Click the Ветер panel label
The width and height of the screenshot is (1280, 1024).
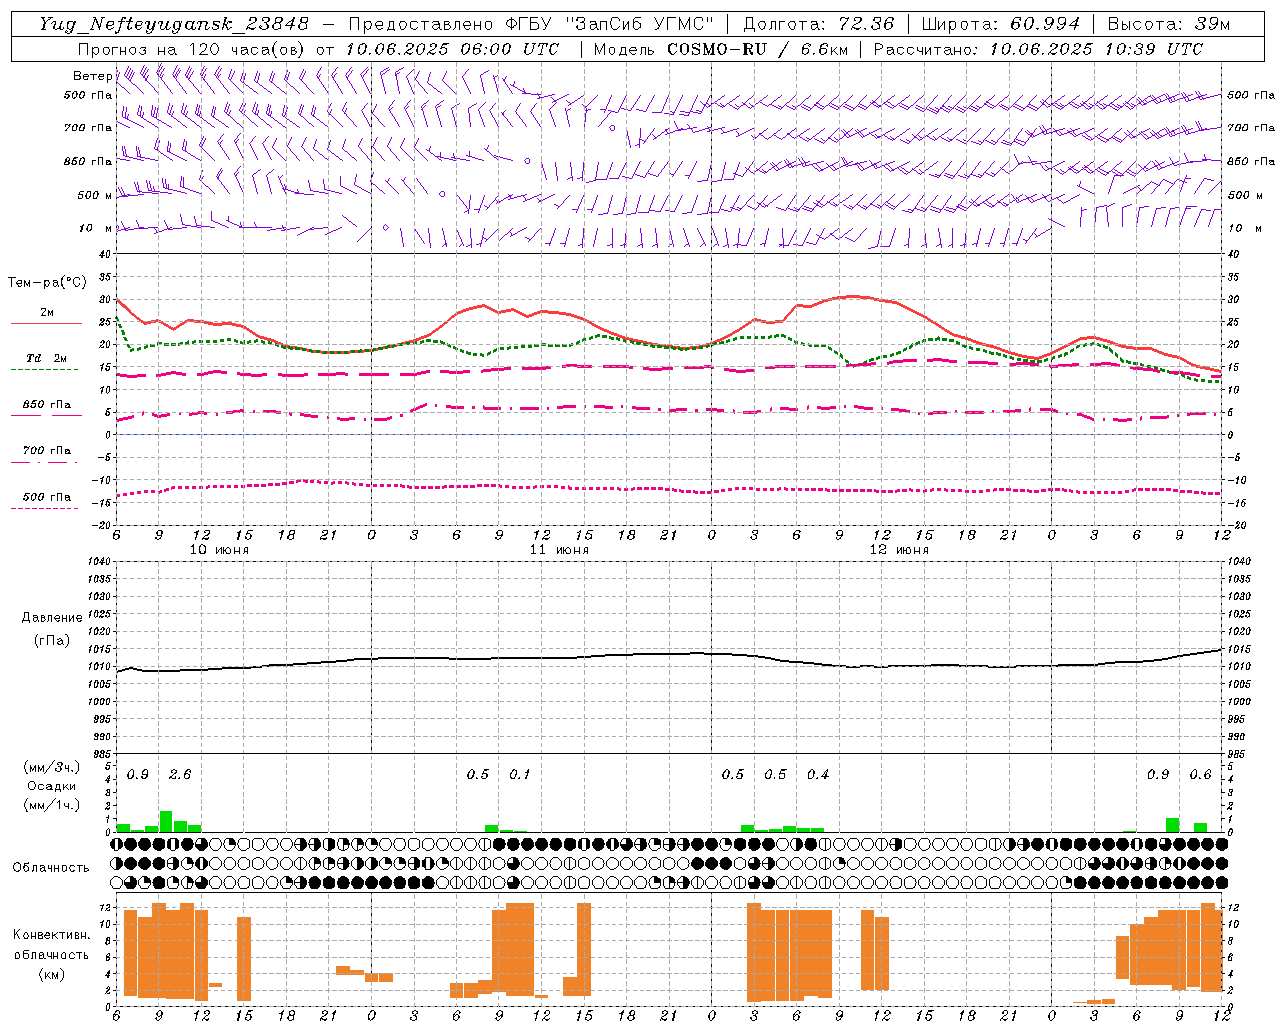pos(92,76)
